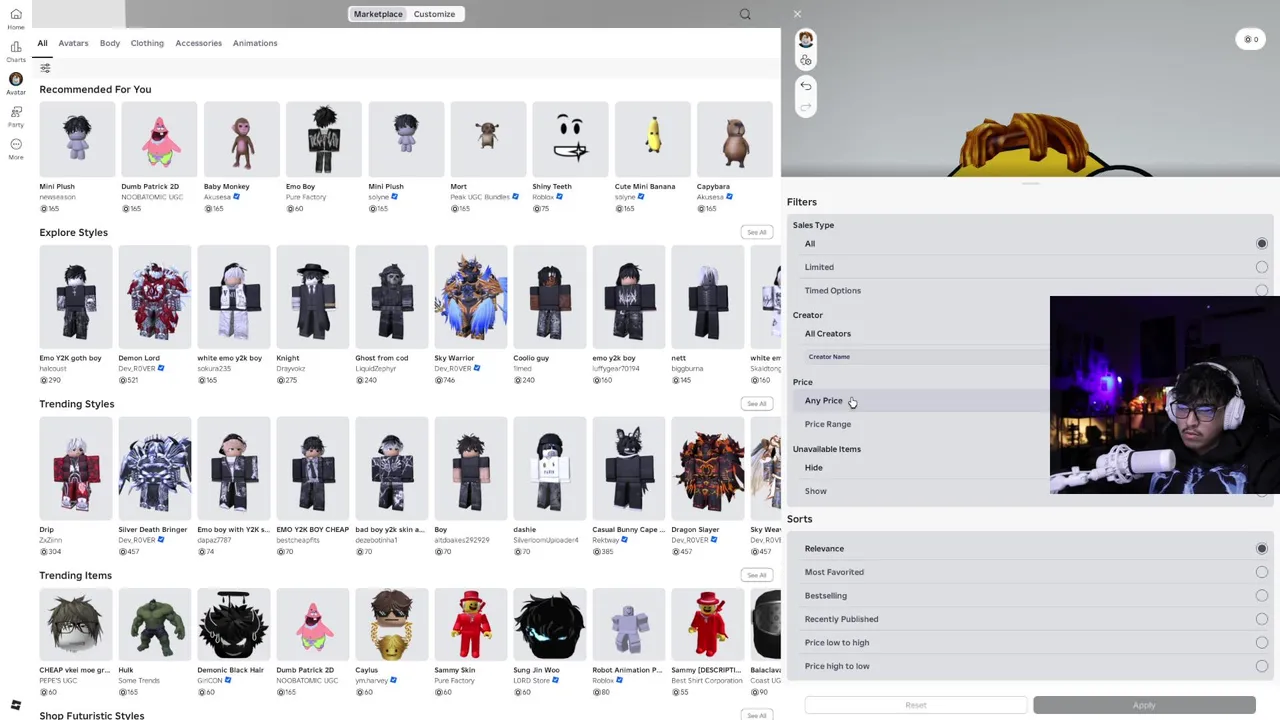Open the Demonic Black Hair item
The height and width of the screenshot is (720, 1280).
pos(233,626)
